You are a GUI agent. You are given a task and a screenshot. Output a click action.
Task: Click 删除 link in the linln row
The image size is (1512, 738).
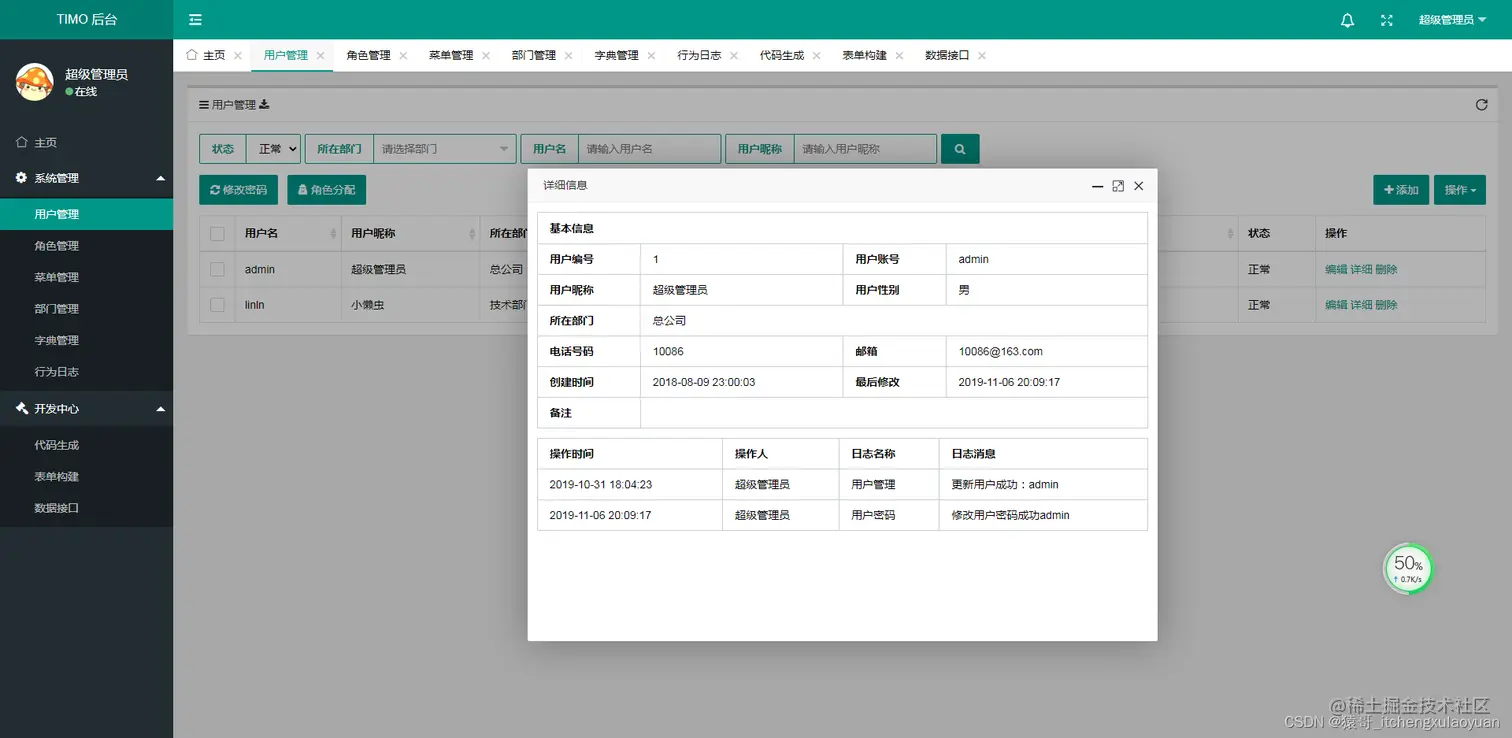coord(1386,305)
